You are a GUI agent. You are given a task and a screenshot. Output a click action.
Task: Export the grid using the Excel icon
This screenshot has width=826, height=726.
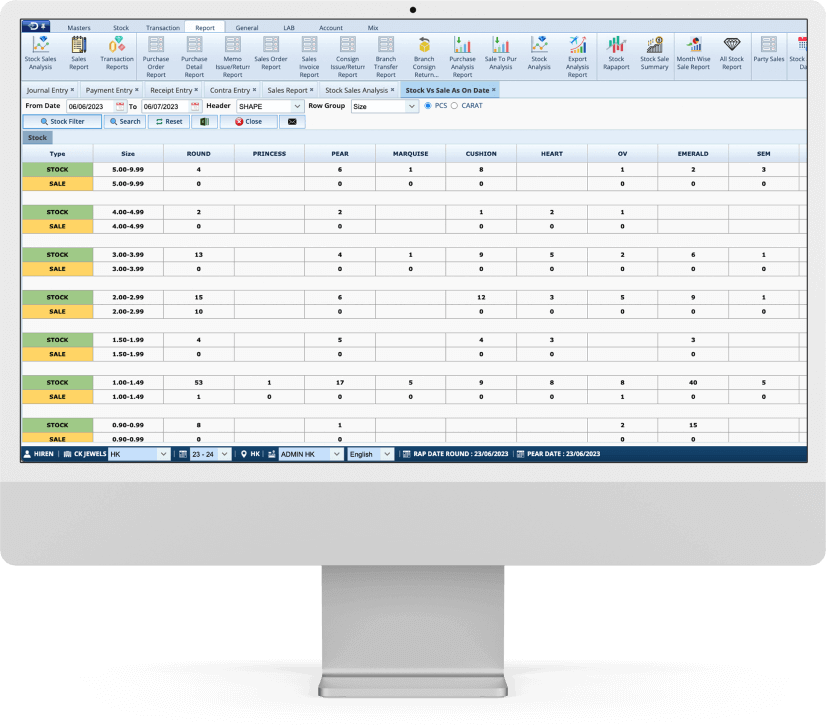click(x=204, y=121)
